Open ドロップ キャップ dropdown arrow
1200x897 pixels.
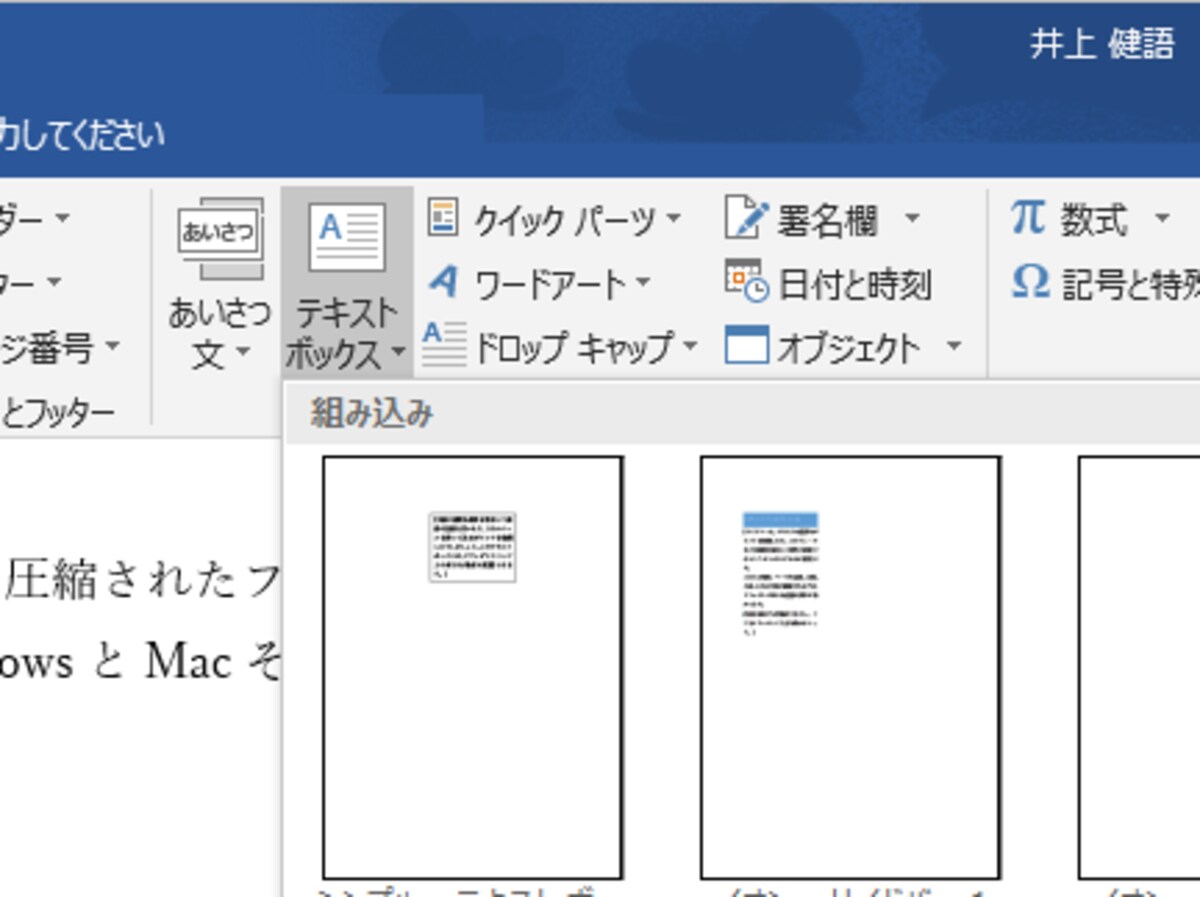(689, 347)
